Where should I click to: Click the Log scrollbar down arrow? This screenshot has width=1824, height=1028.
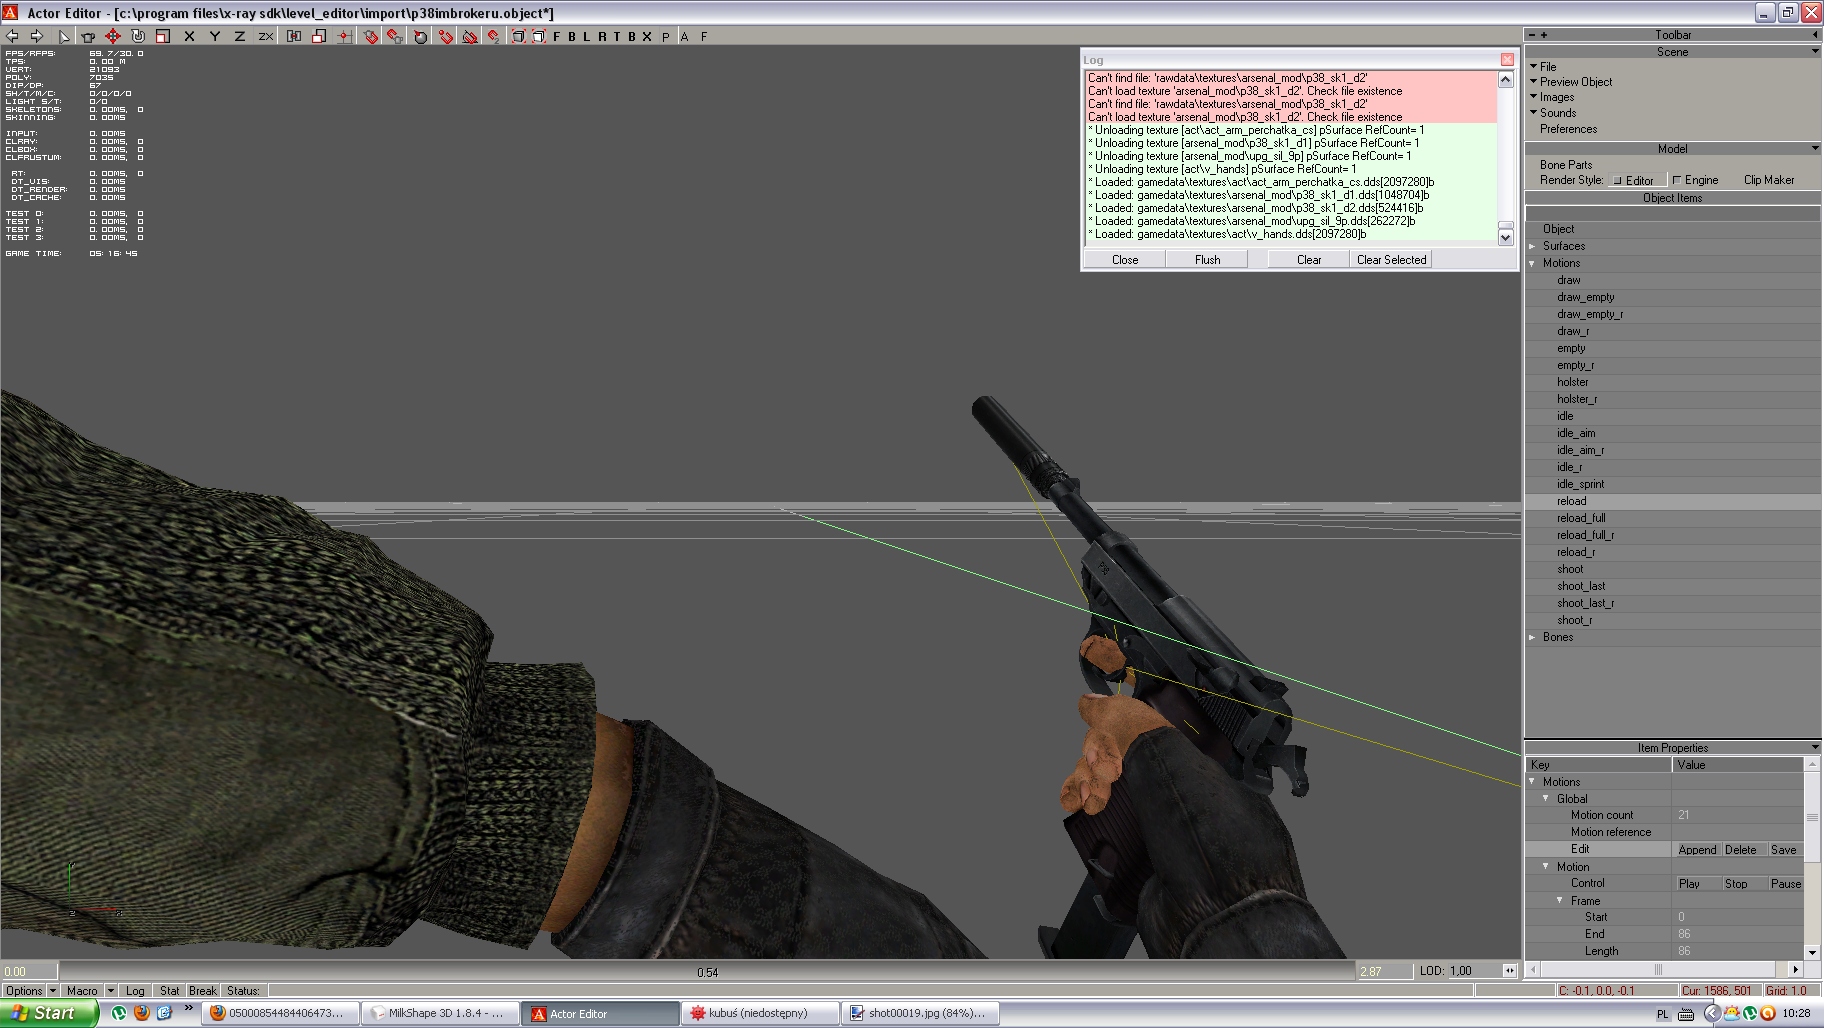point(1506,237)
